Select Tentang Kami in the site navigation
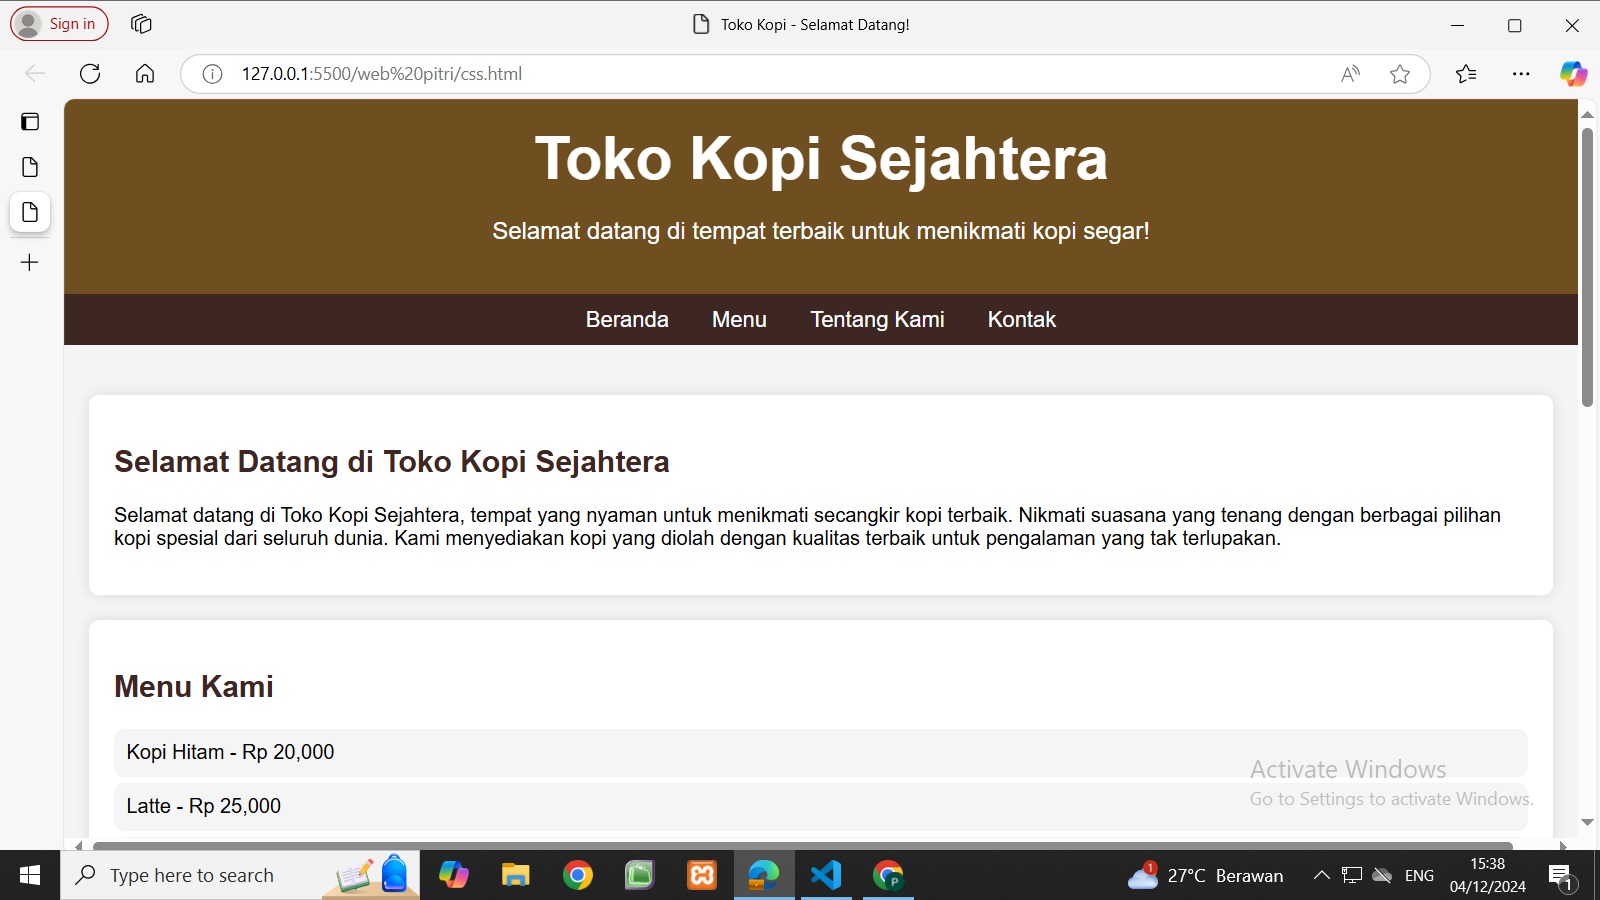This screenshot has width=1600, height=900. (x=877, y=319)
